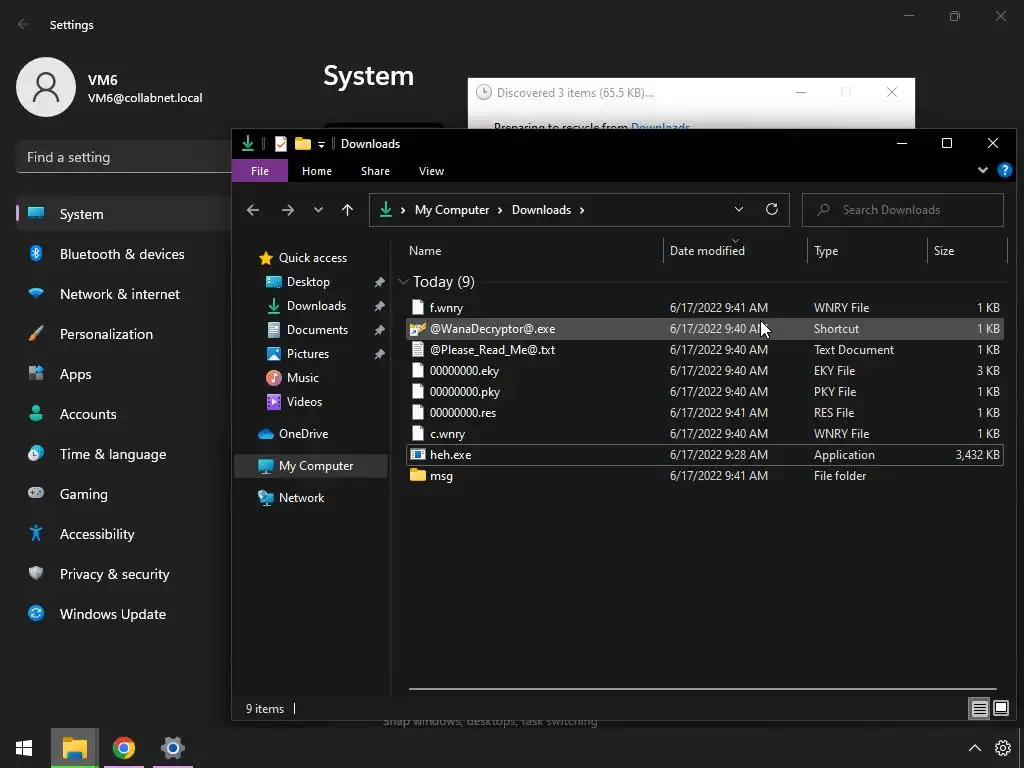Open Apps in Settings

point(76,374)
